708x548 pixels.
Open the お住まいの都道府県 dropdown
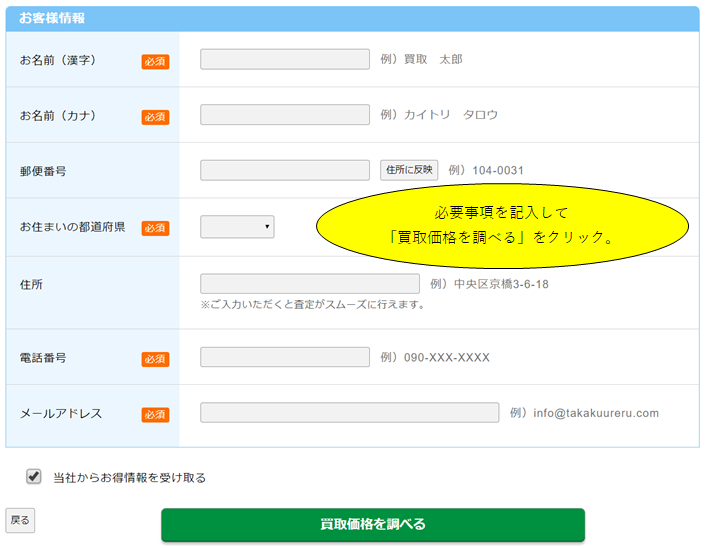click(x=237, y=227)
